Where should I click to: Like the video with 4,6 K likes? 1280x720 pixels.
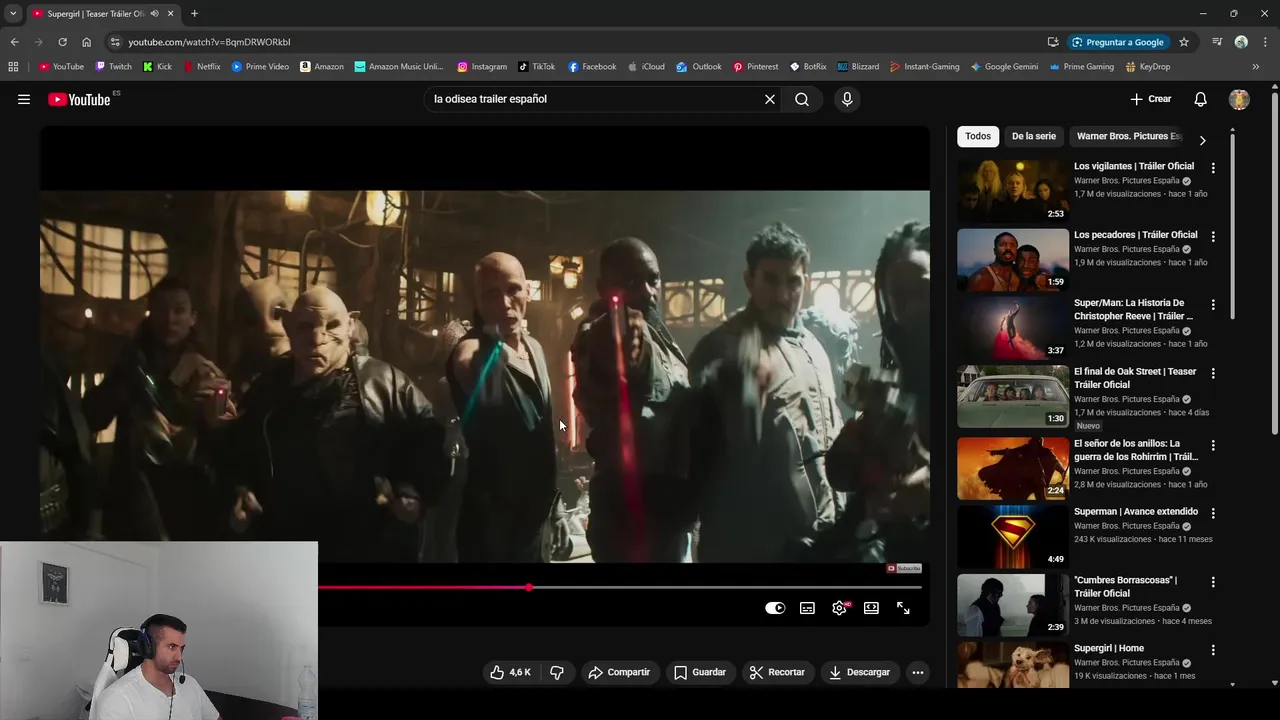(511, 672)
